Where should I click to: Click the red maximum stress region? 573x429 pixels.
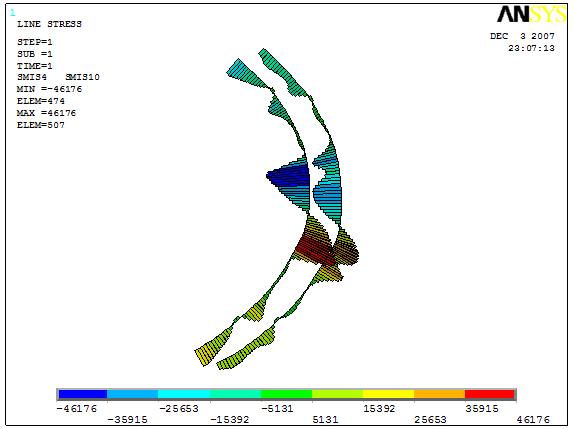(314, 250)
